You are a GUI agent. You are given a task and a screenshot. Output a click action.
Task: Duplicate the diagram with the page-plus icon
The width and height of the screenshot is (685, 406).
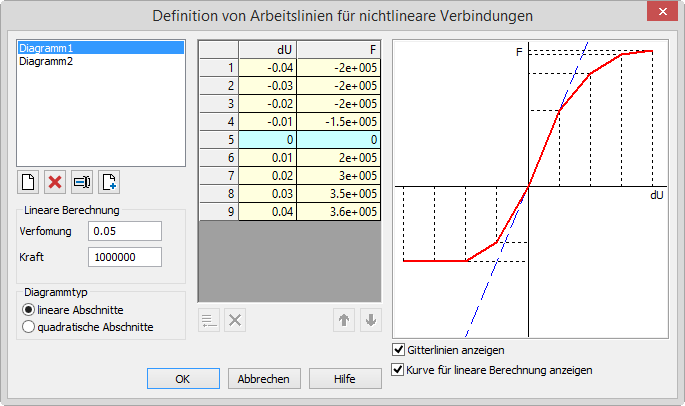109,182
